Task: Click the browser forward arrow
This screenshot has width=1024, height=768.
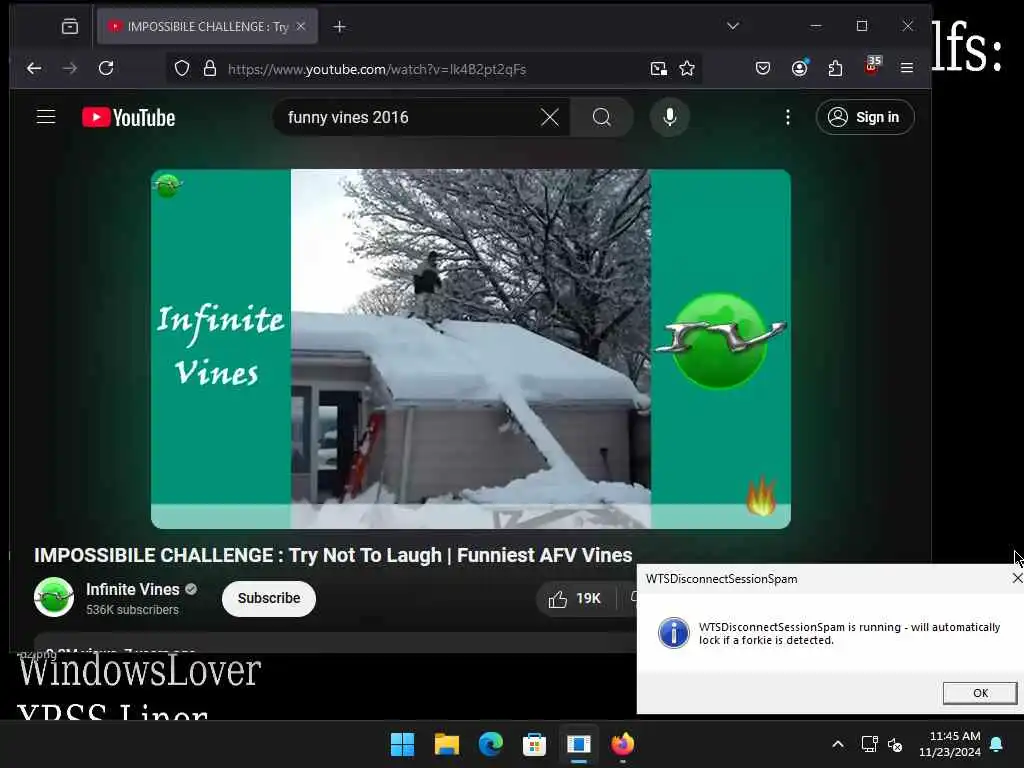Action: point(69,69)
